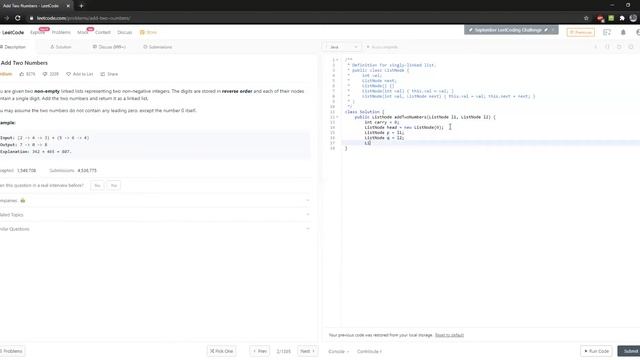
Task: Click the red extension icon in toolbar
Action: [600, 18]
